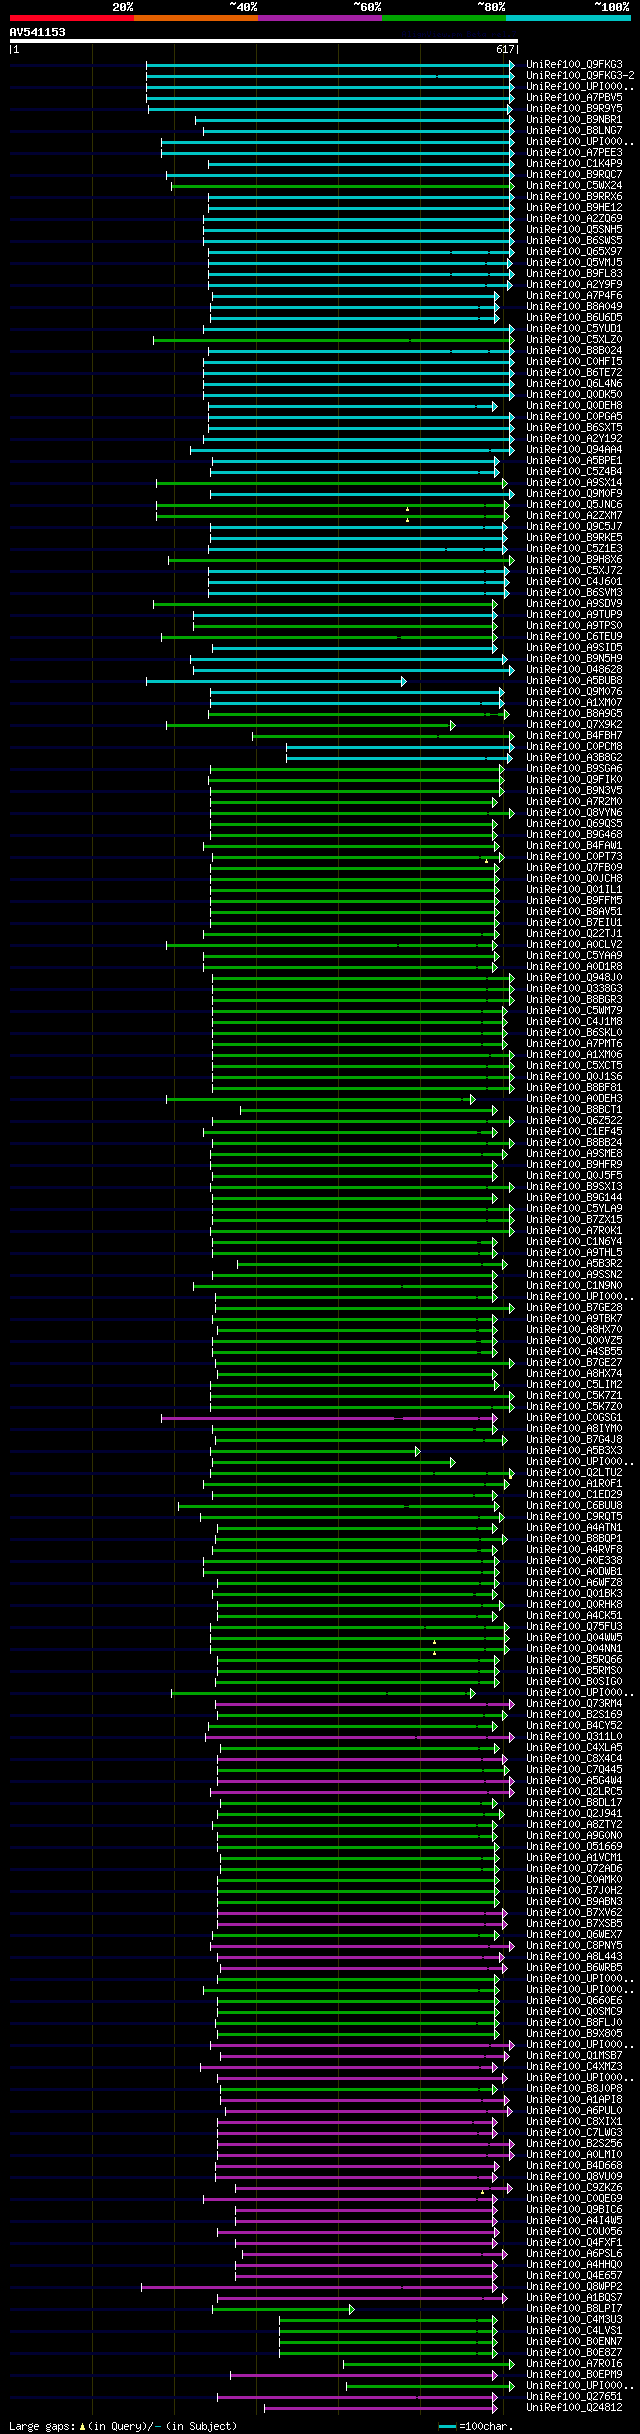640x2434 pixels.
Task: Select the UniRef100_B6U6D5 label
Action: pos(574,318)
